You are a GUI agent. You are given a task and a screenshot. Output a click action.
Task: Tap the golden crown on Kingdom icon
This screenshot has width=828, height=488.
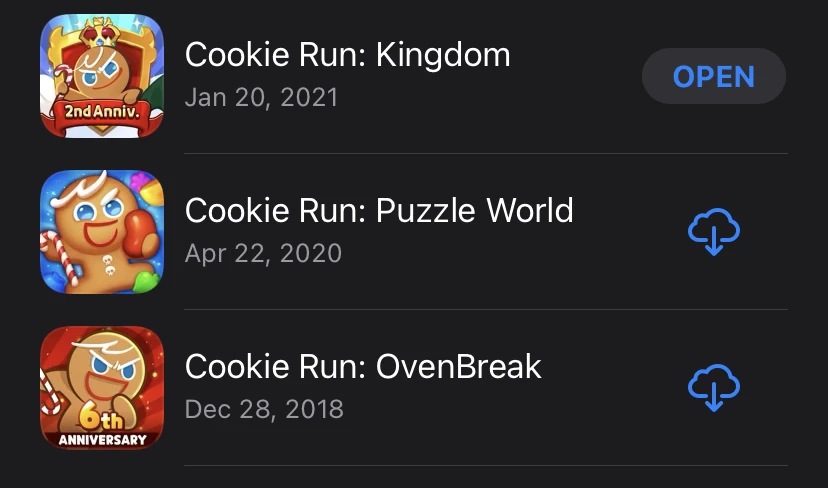point(100,34)
